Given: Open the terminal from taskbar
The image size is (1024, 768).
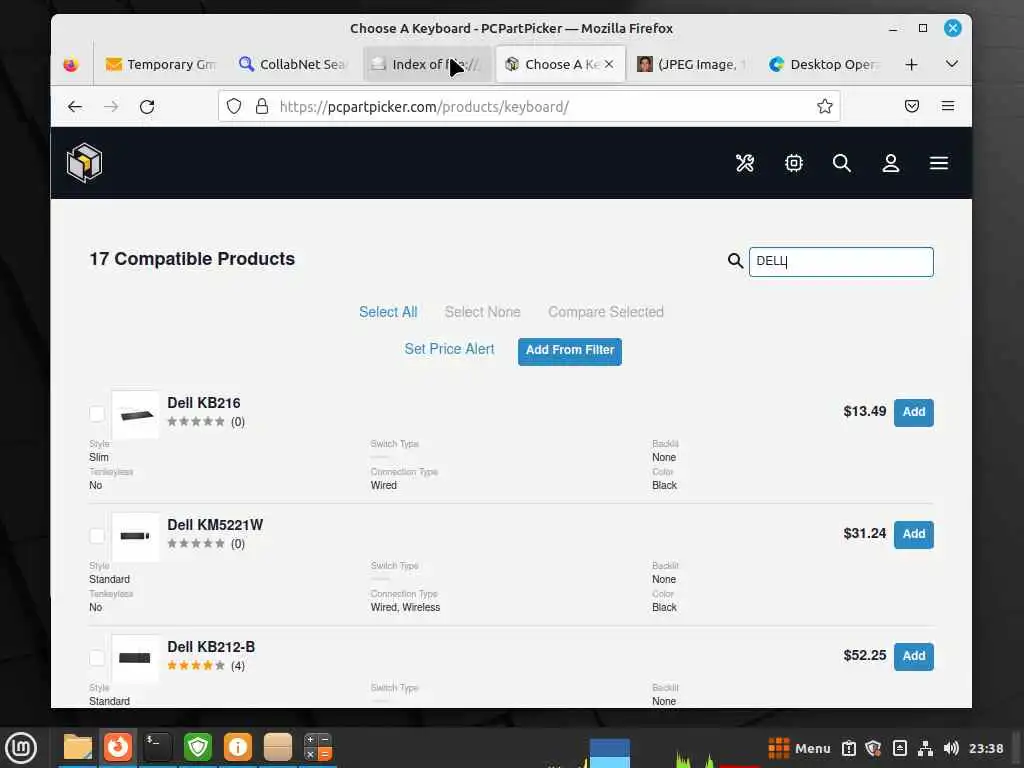Looking at the screenshot, I should [x=157, y=747].
